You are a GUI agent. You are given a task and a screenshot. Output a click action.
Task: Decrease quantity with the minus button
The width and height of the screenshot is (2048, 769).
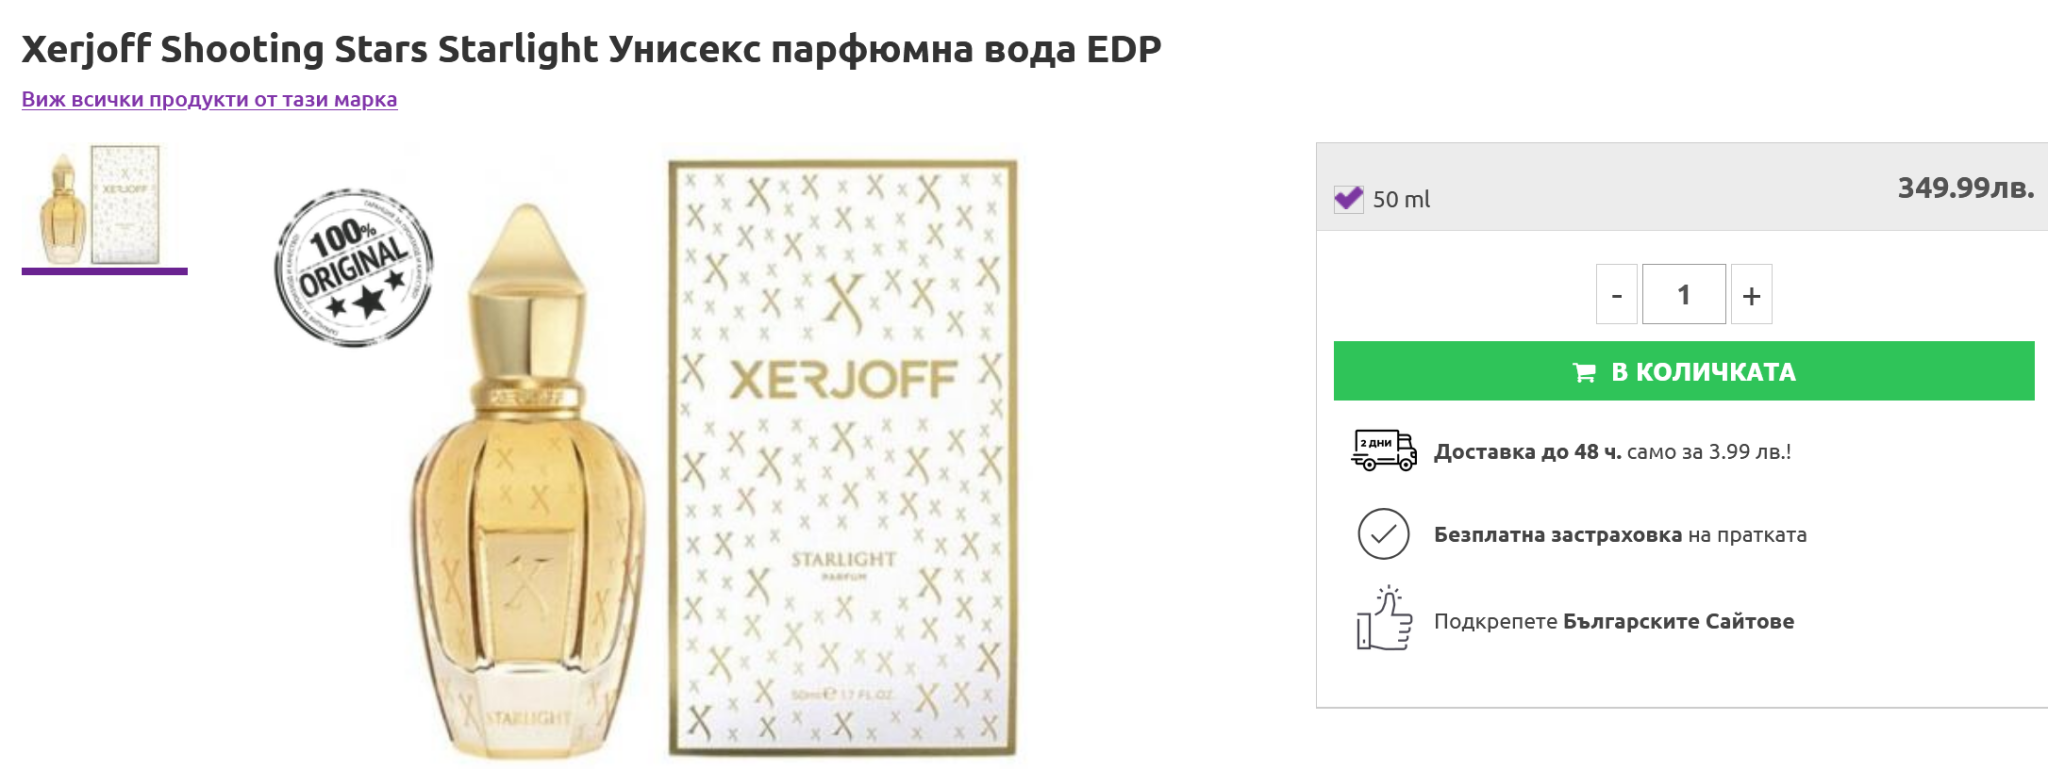click(x=1616, y=295)
